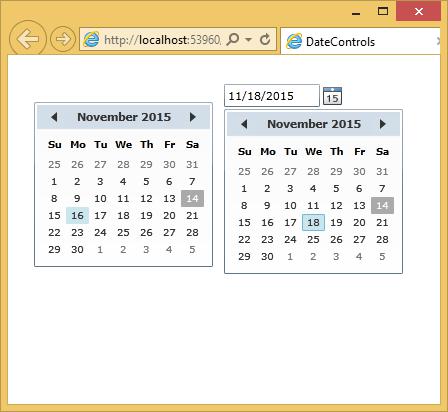Open the address bar dropdown arrow

click(x=248, y=39)
